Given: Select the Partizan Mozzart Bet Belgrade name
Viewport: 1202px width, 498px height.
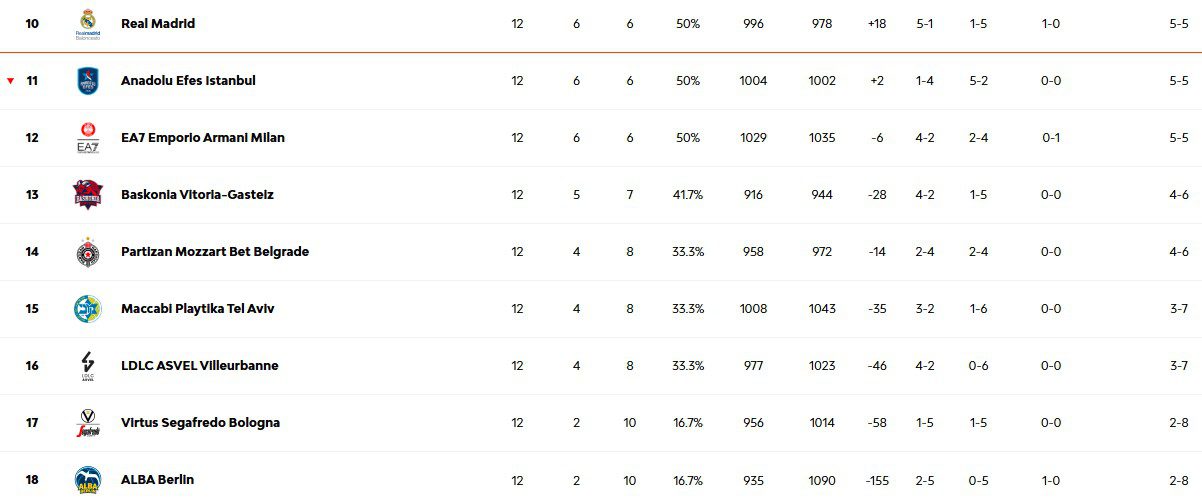Looking at the screenshot, I should [x=214, y=251].
